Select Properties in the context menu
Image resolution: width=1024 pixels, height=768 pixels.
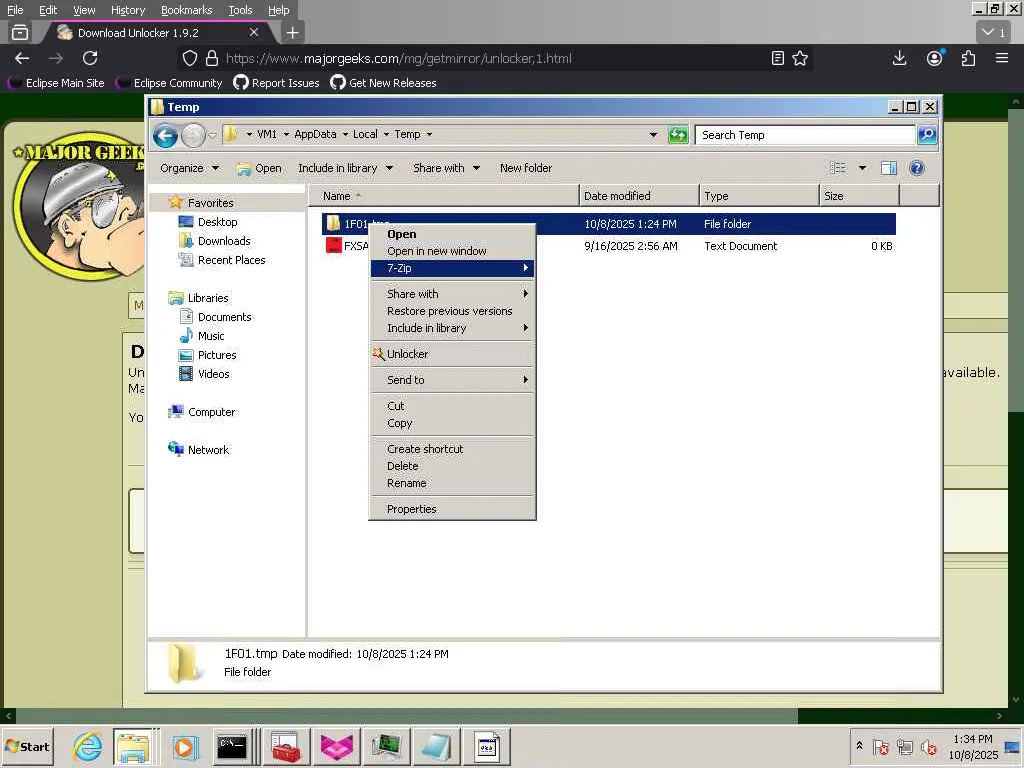point(452,509)
